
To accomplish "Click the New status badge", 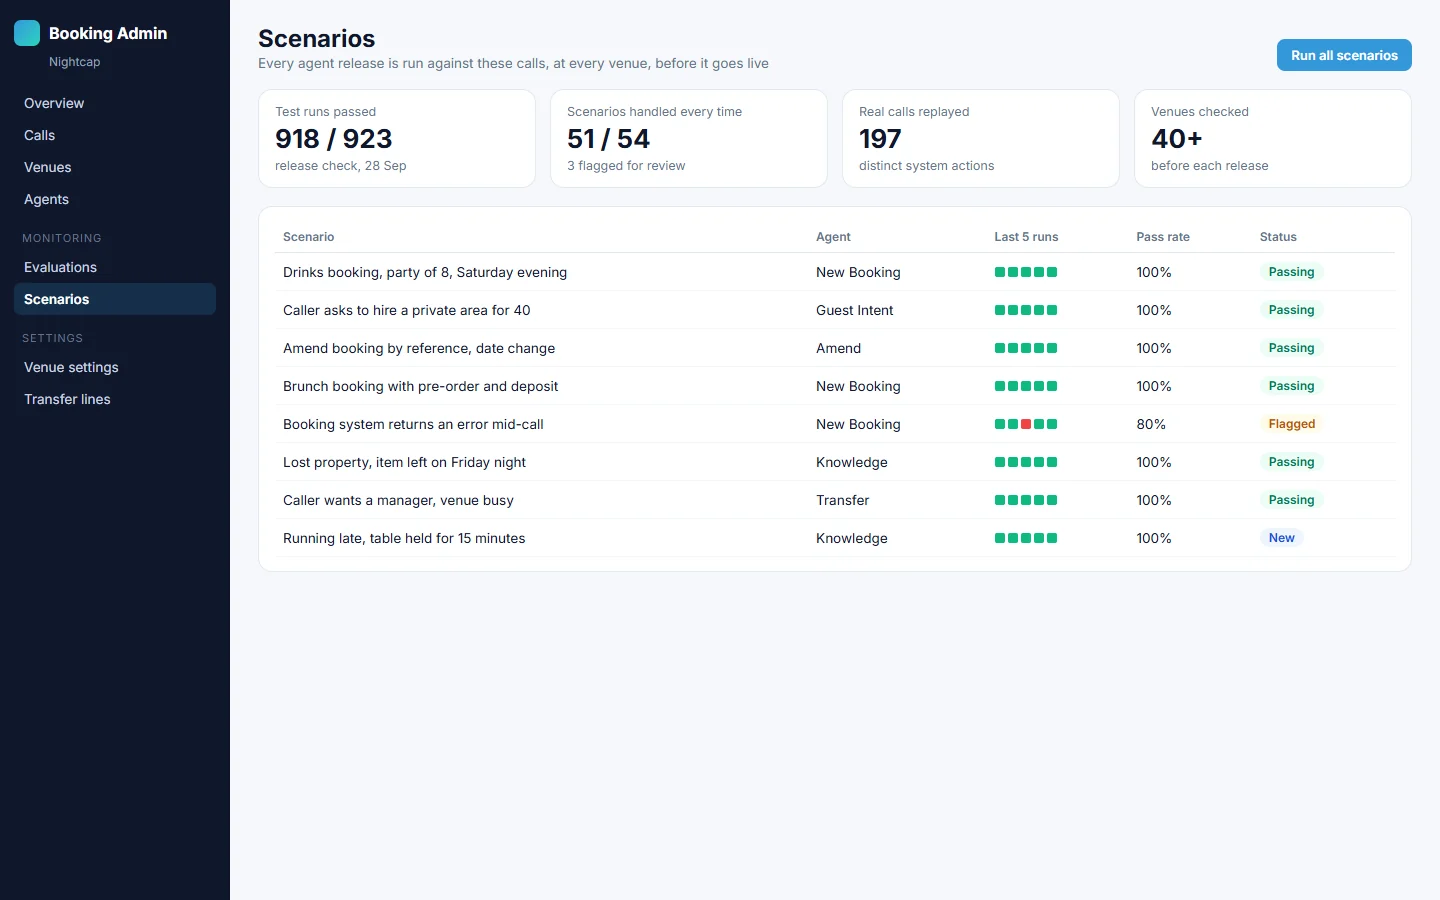I will coord(1282,538).
